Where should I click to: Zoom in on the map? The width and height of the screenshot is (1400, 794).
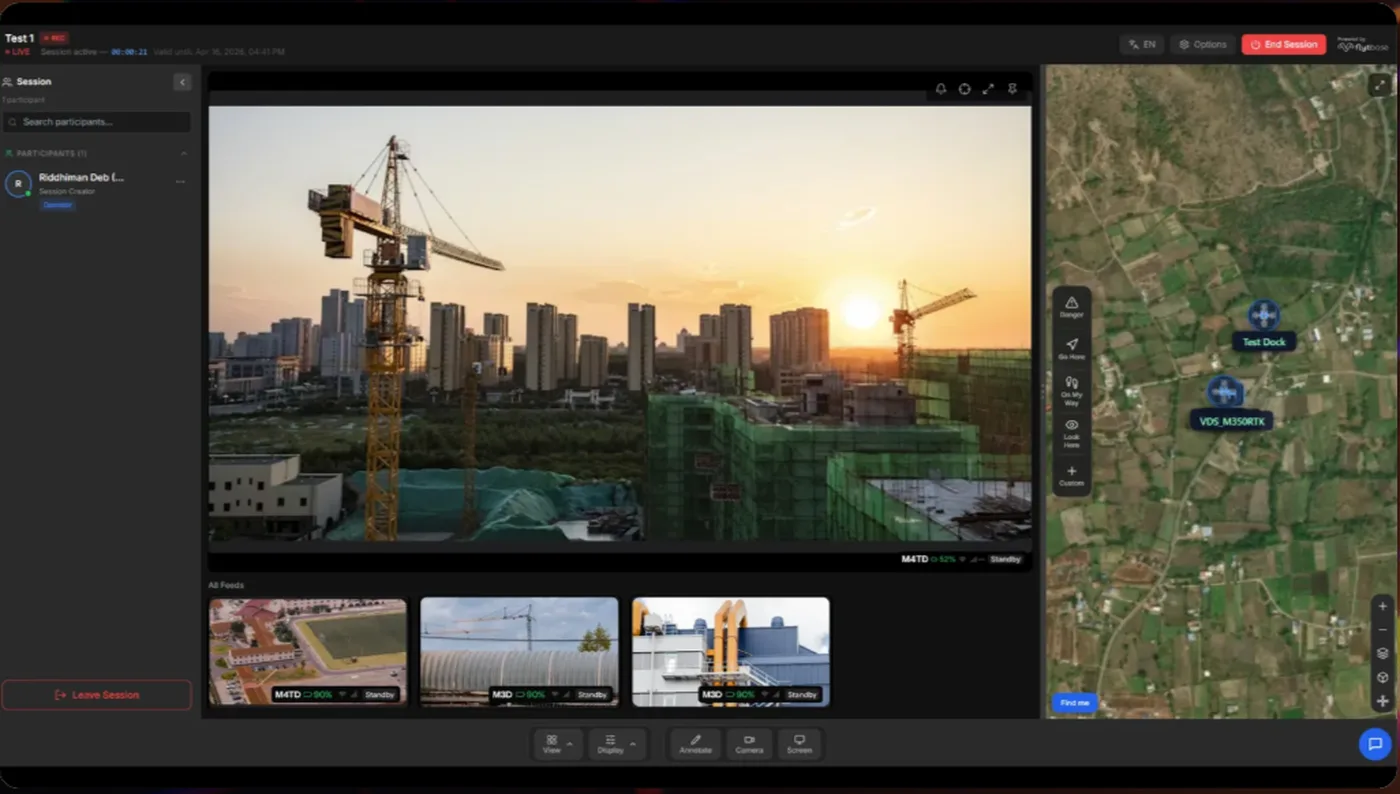(x=1383, y=606)
